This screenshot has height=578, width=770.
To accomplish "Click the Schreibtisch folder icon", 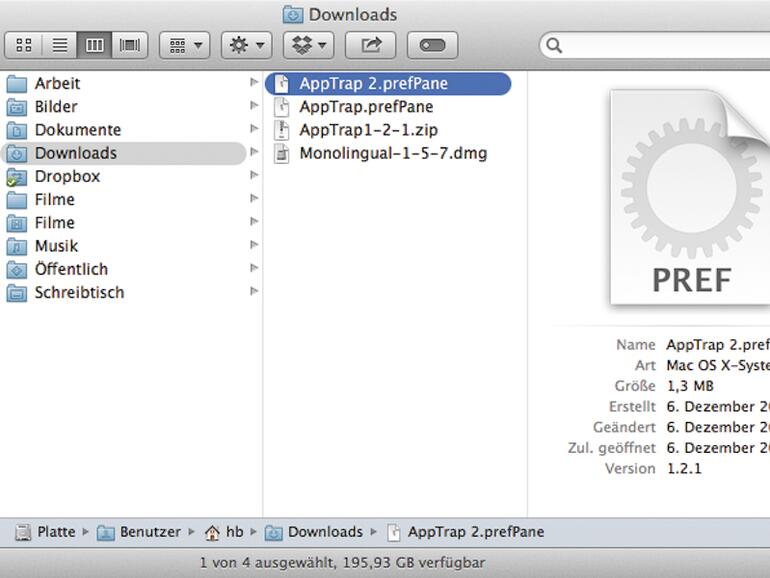I will [x=17, y=293].
